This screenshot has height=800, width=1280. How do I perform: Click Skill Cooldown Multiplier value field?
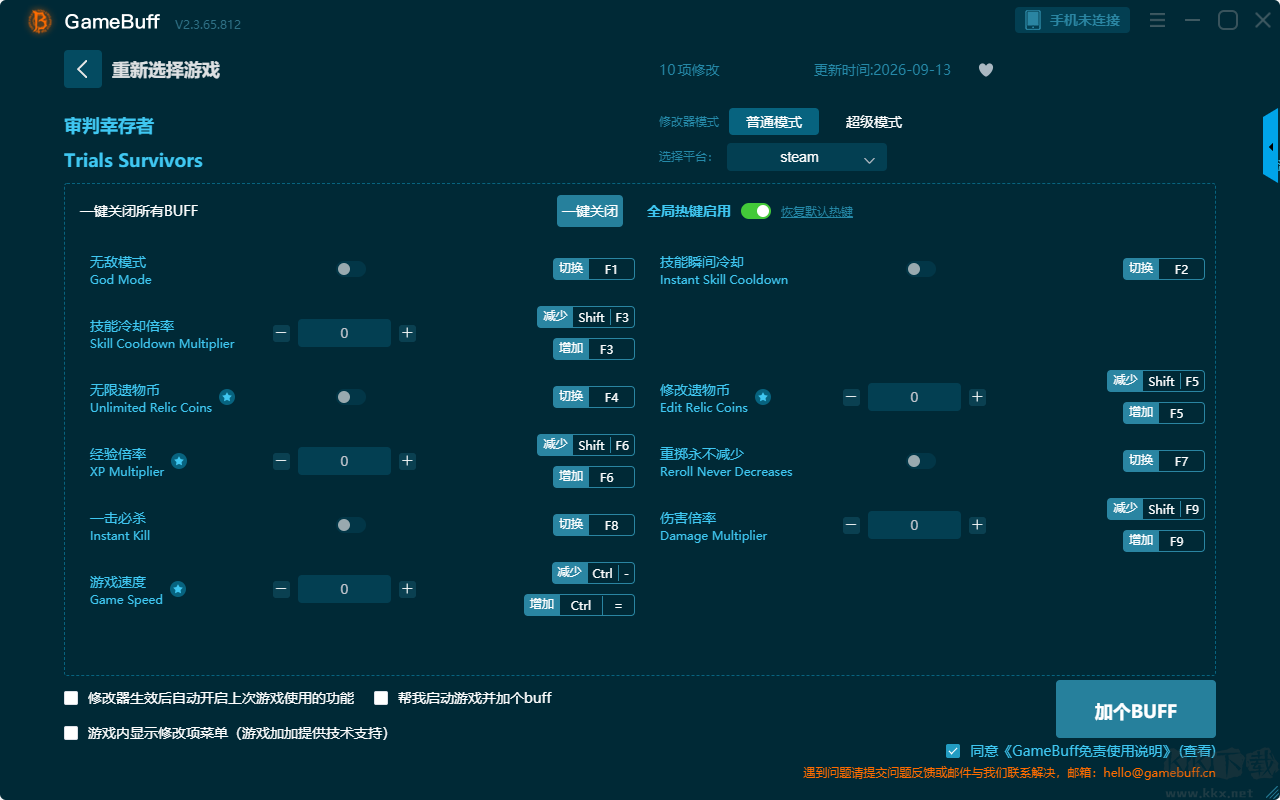click(344, 333)
